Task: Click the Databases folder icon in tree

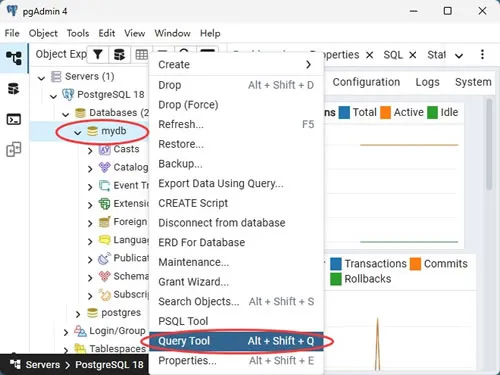Action: [x=80, y=113]
